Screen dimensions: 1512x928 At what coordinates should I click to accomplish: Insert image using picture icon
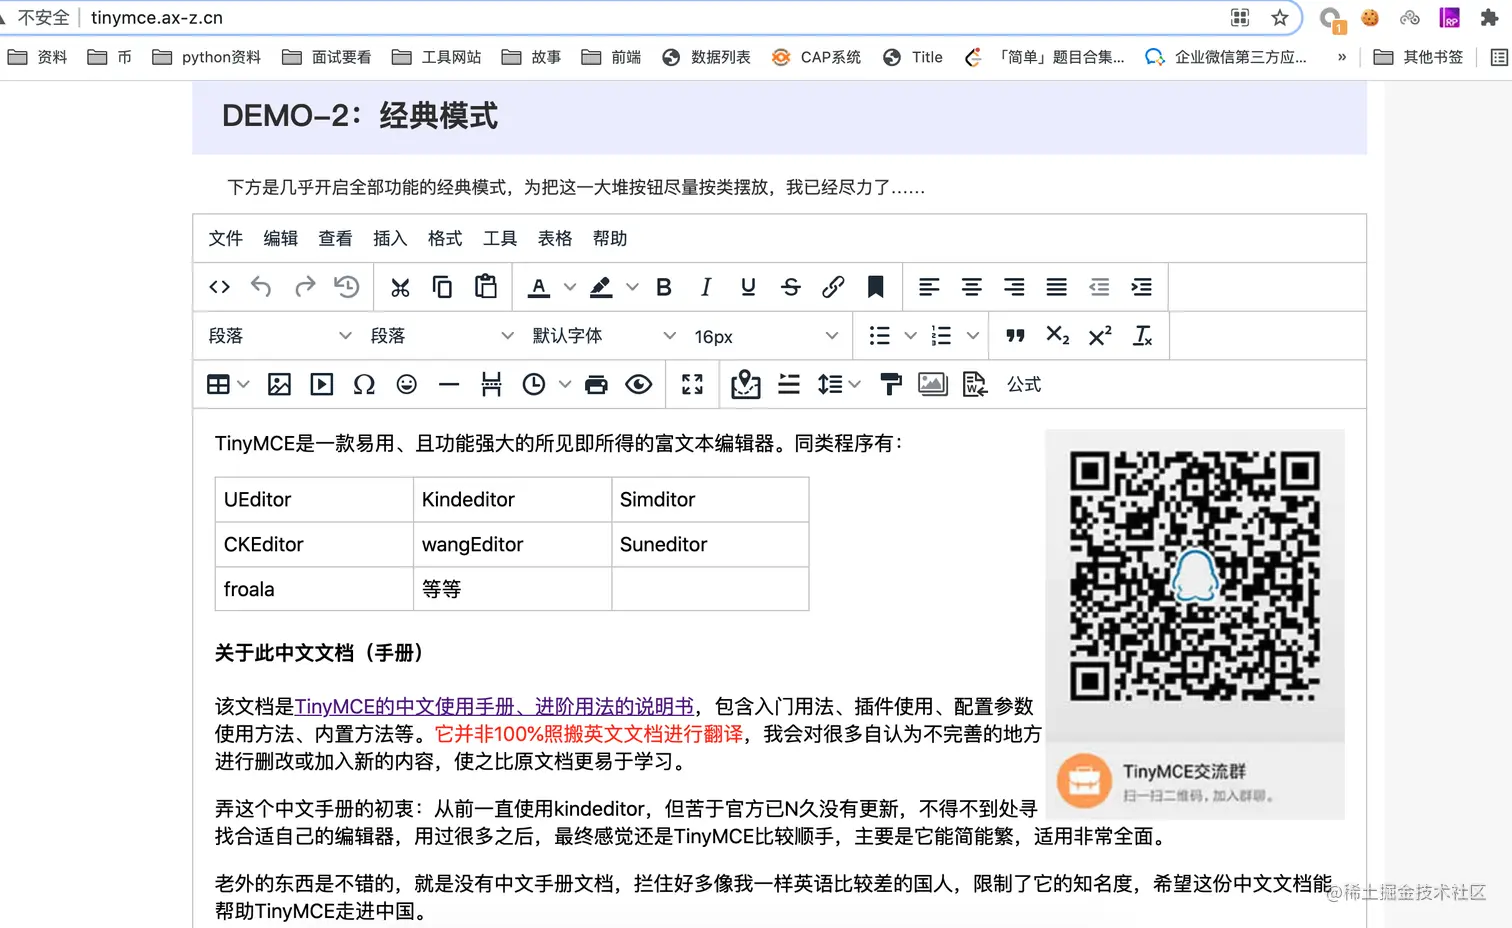(x=279, y=385)
